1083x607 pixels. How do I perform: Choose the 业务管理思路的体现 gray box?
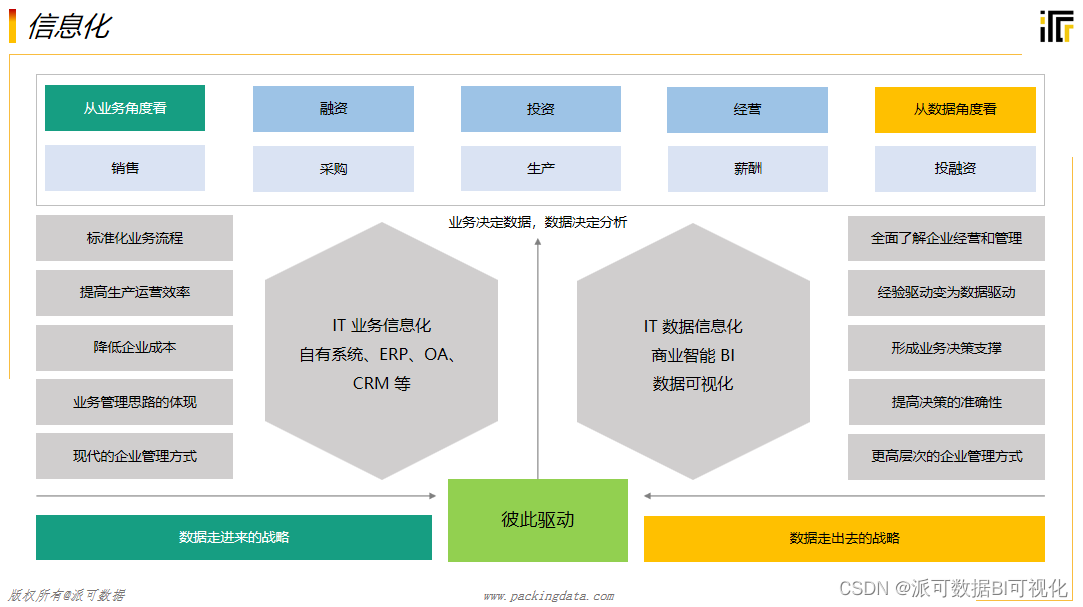click(135, 402)
